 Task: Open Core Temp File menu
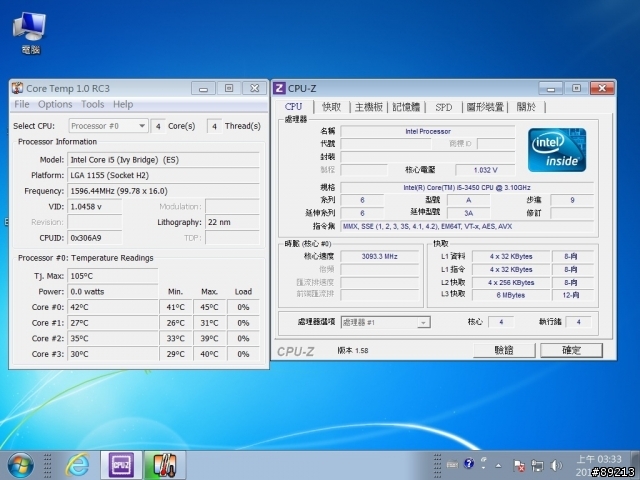pyautogui.click(x=22, y=104)
